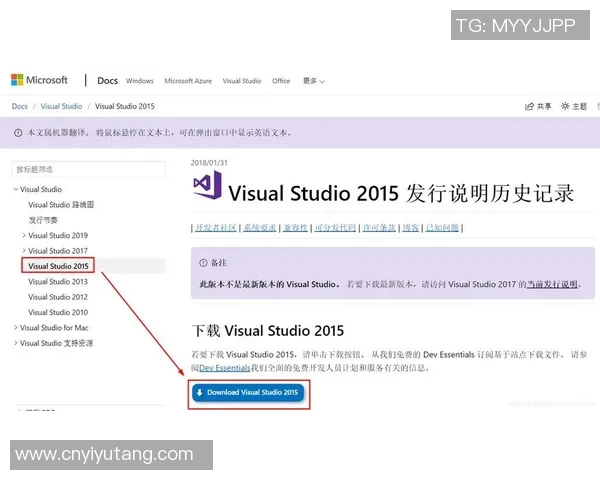Open the Office header menu item

tap(281, 81)
